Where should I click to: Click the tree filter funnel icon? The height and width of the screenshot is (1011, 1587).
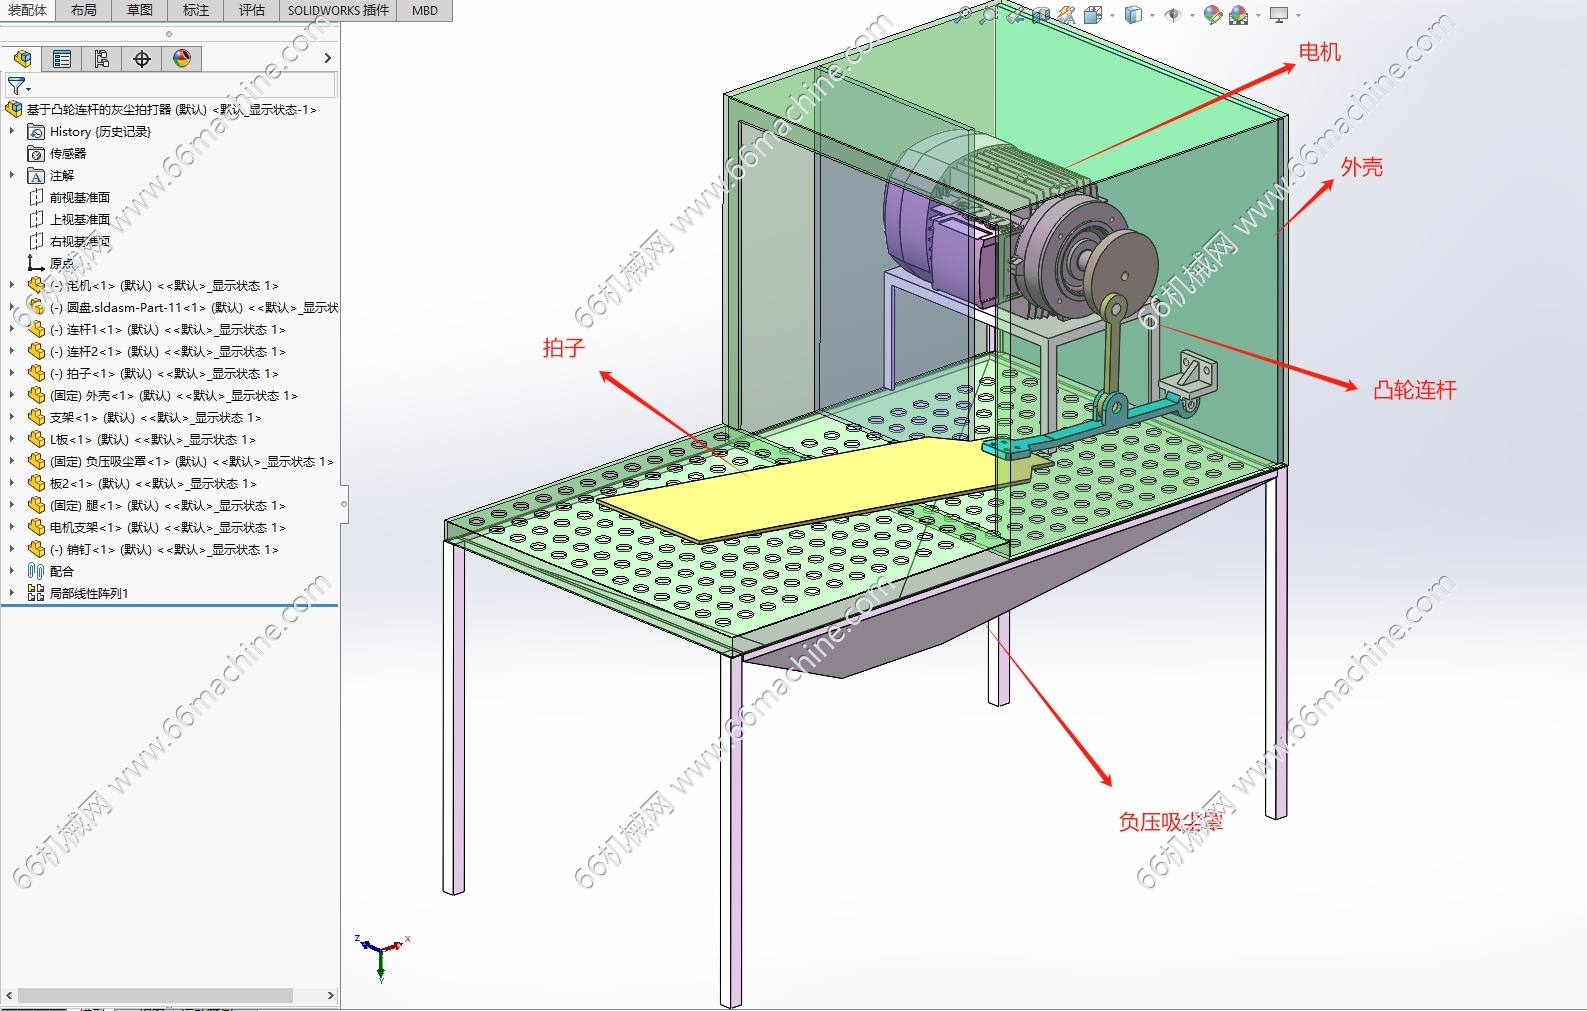[17, 86]
